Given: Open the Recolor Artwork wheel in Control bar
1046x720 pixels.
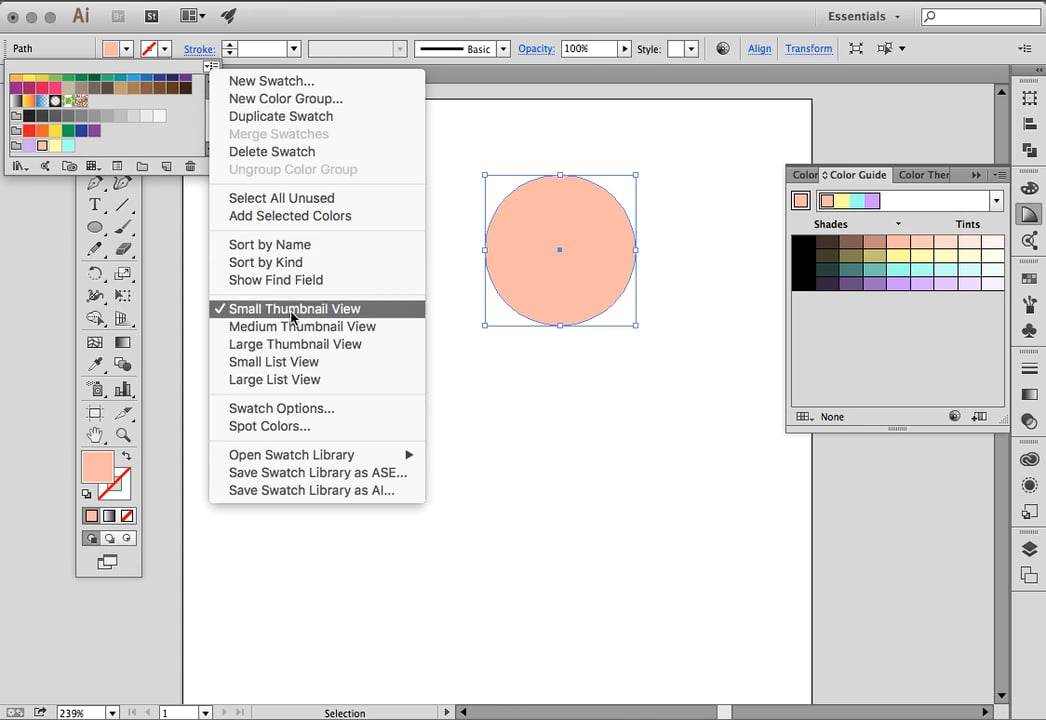Looking at the screenshot, I should coord(722,48).
